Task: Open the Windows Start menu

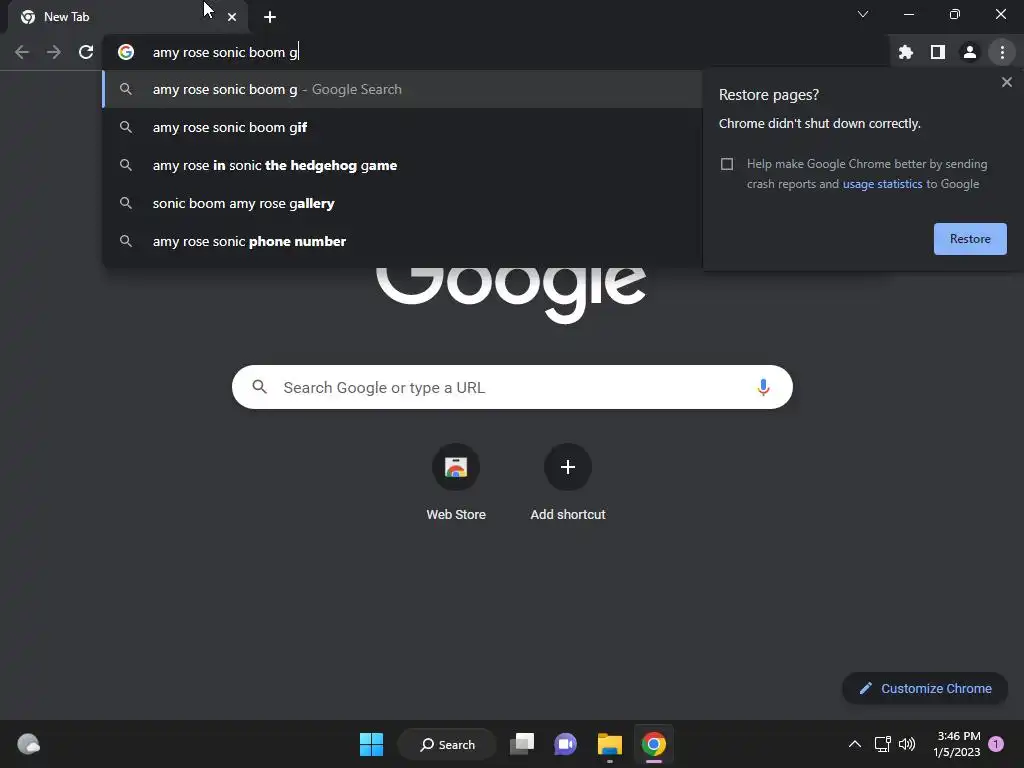Action: coord(372,744)
